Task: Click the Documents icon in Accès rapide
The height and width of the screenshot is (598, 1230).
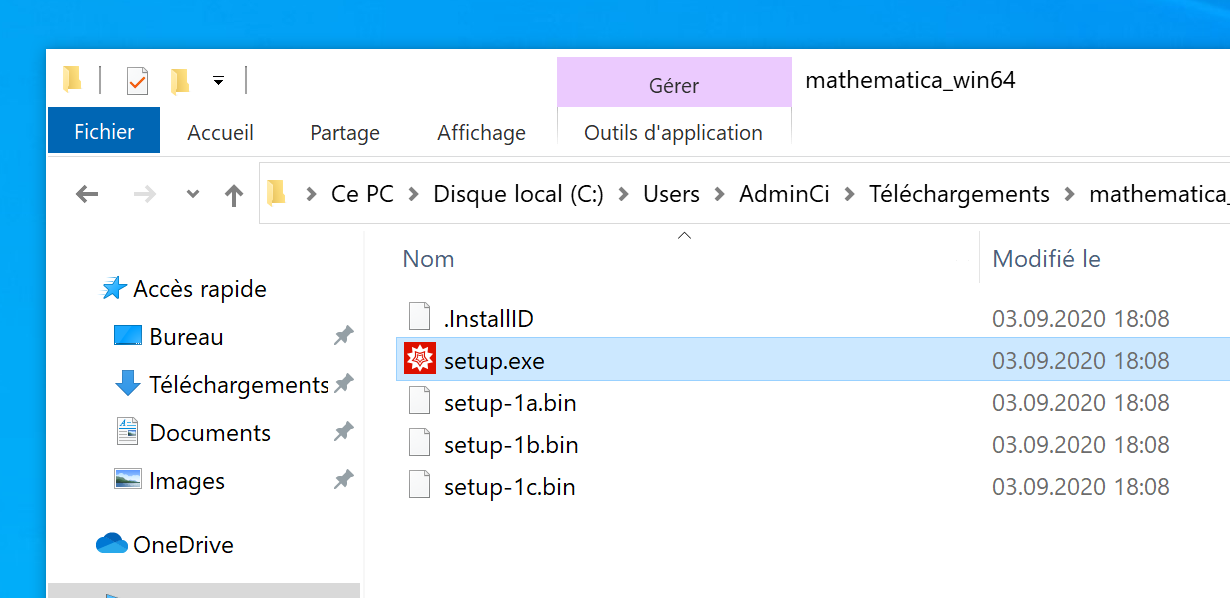Action: tap(127, 432)
